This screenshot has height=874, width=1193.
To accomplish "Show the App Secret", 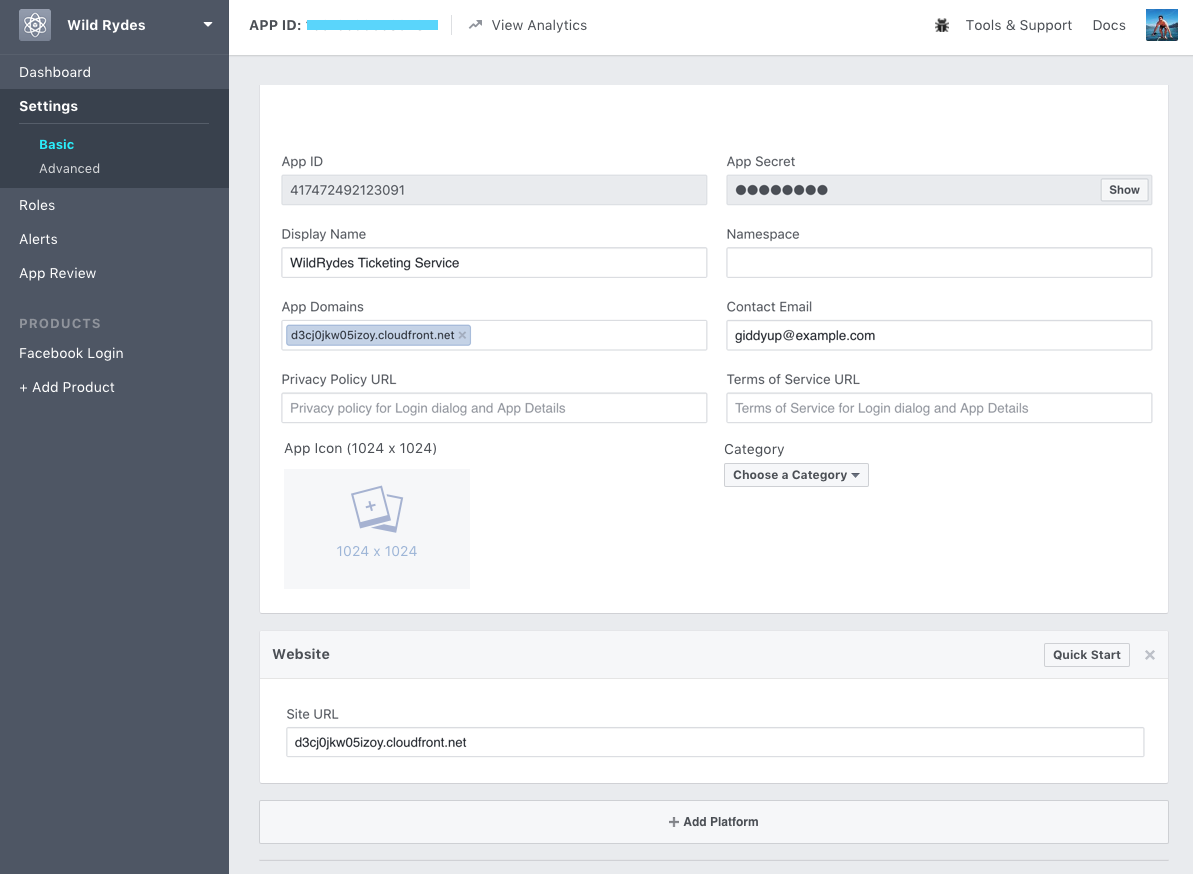I will (1124, 190).
